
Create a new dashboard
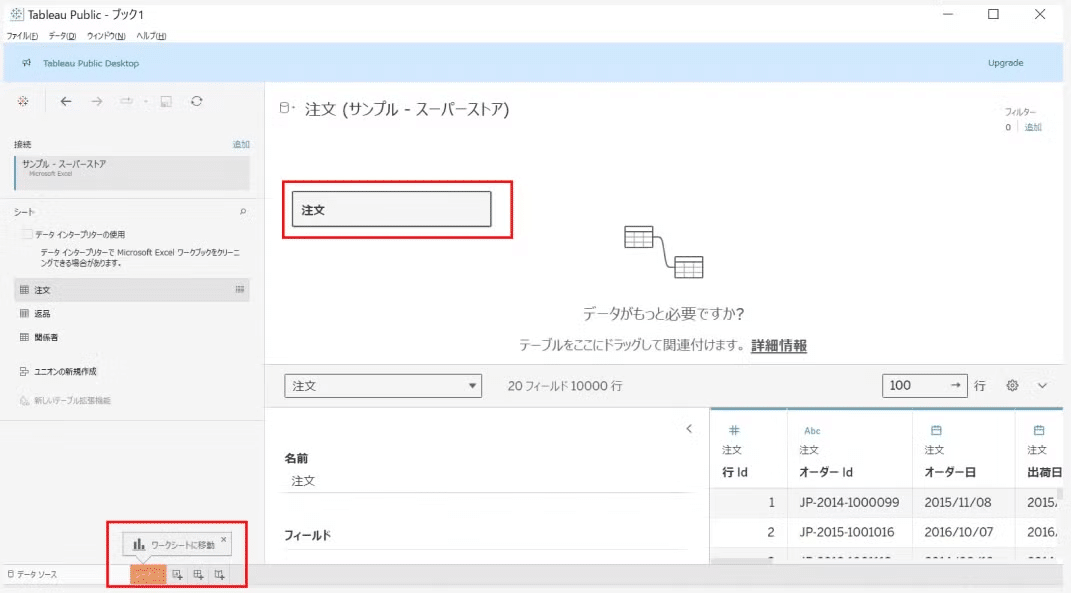pos(200,575)
